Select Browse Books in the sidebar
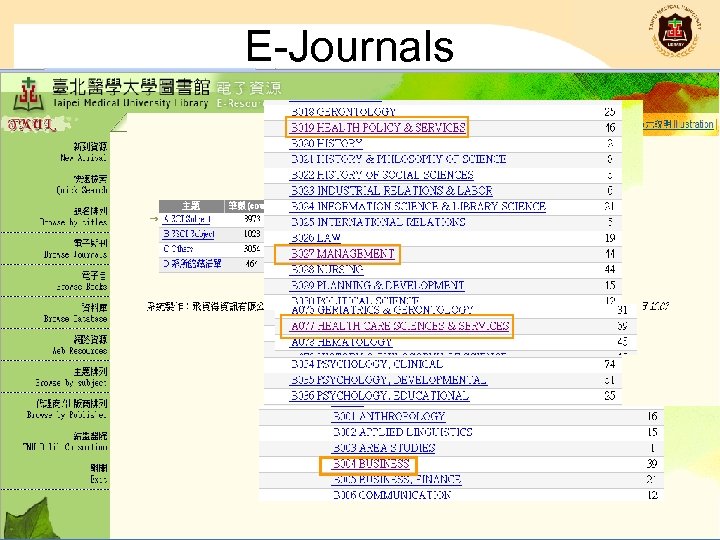This screenshot has height=540, width=720. [x=82, y=281]
